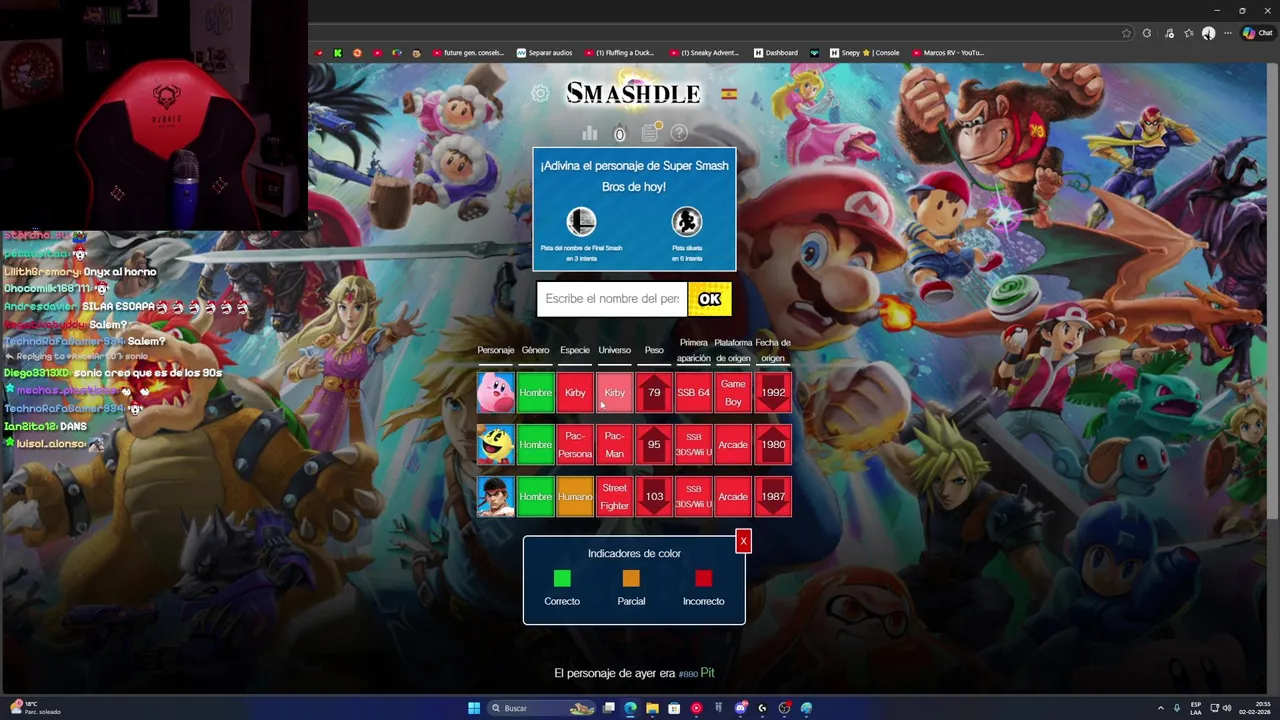The width and height of the screenshot is (1280, 720).
Task: Open the green K bookmark icon
Action: point(338,53)
